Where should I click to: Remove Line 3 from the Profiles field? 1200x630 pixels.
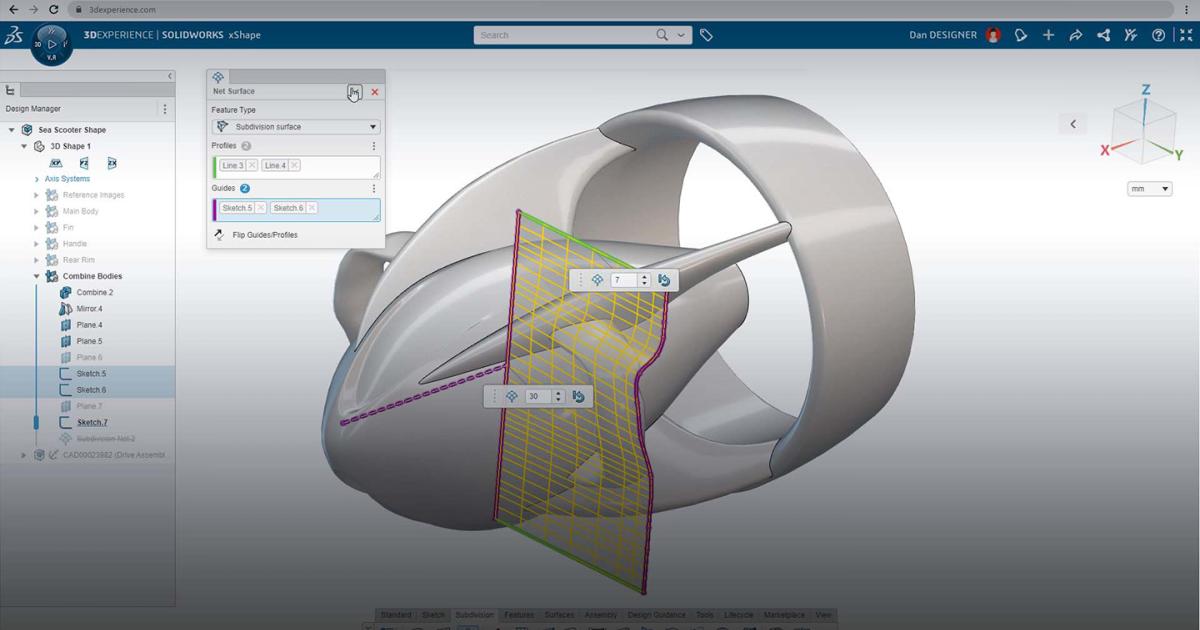tap(252, 165)
